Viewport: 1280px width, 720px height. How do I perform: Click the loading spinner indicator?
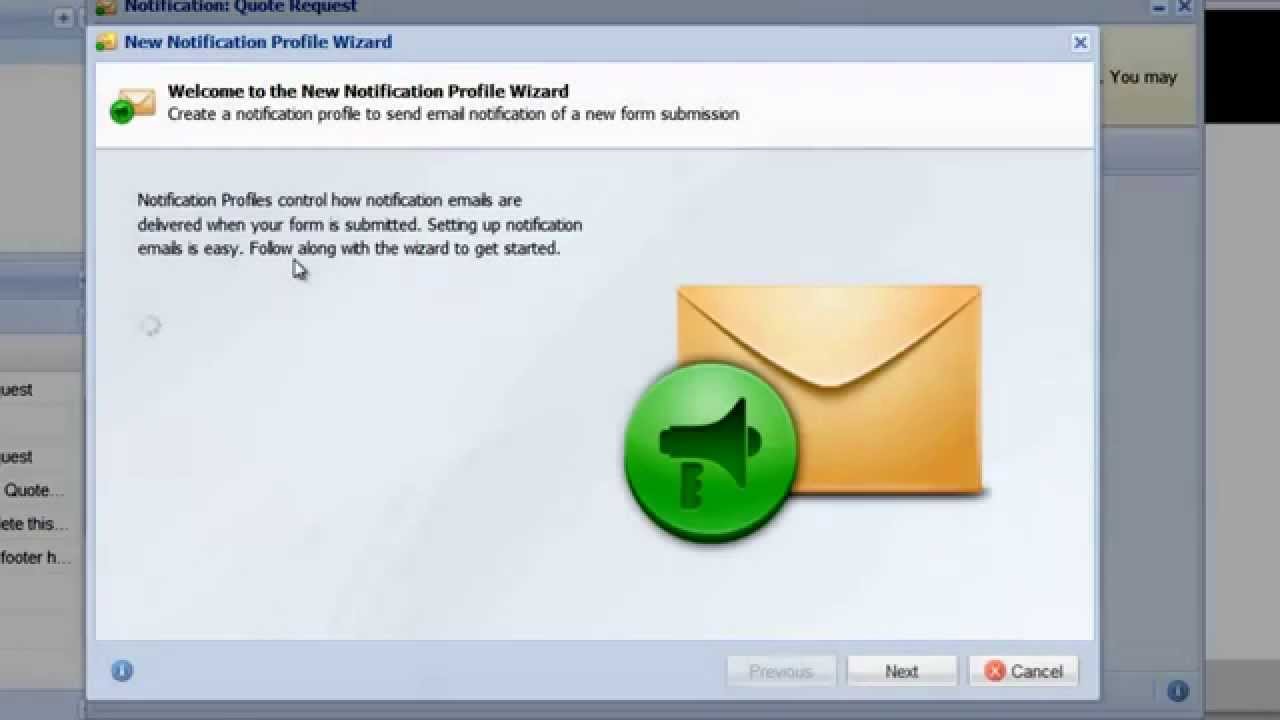click(x=150, y=325)
